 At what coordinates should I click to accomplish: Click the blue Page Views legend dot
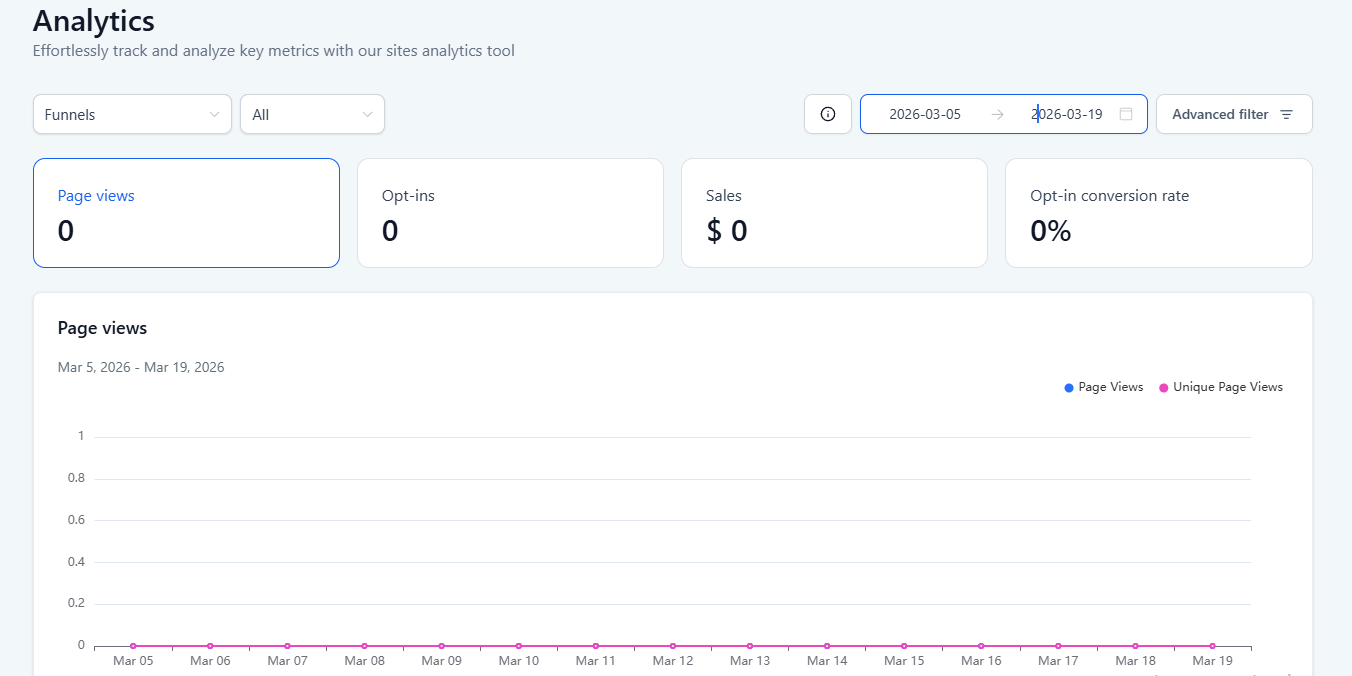1069,388
